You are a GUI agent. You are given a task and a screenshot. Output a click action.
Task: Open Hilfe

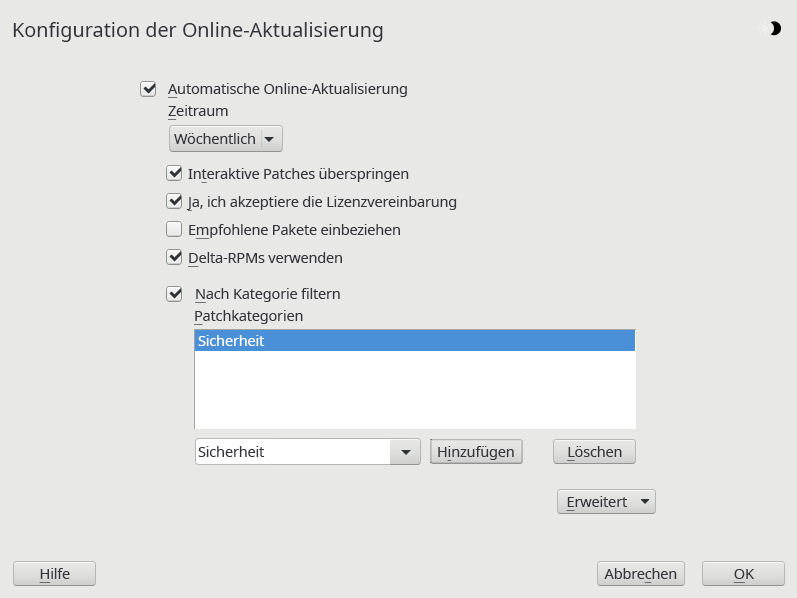pyautogui.click(x=54, y=574)
